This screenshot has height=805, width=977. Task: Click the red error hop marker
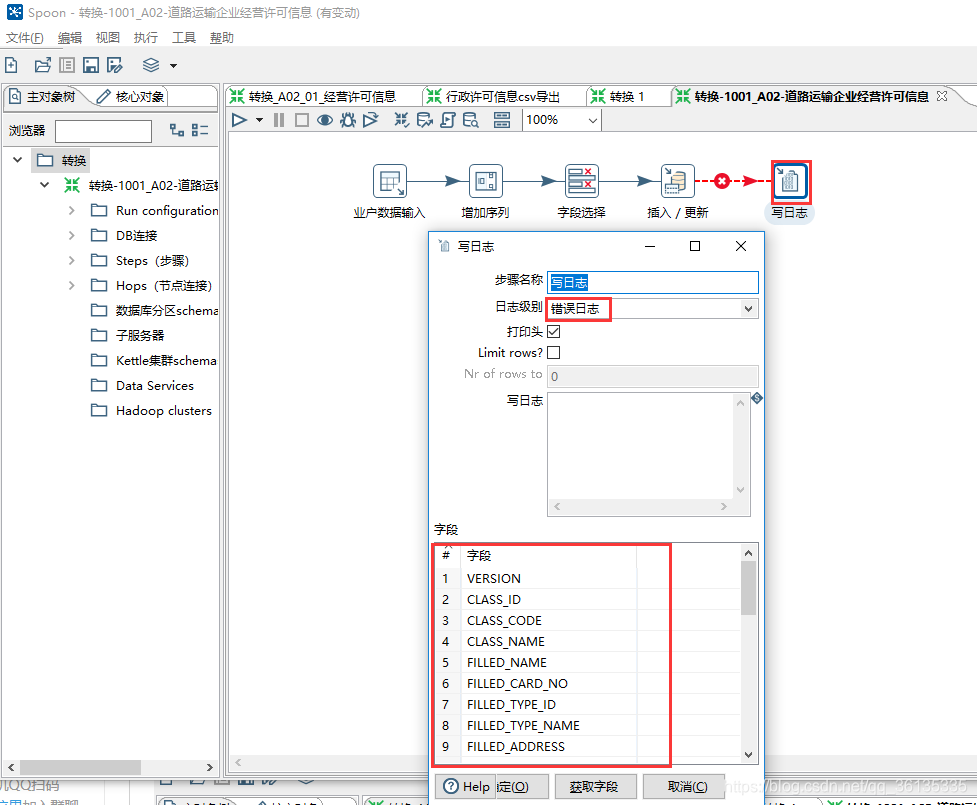(x=722, y=181)
